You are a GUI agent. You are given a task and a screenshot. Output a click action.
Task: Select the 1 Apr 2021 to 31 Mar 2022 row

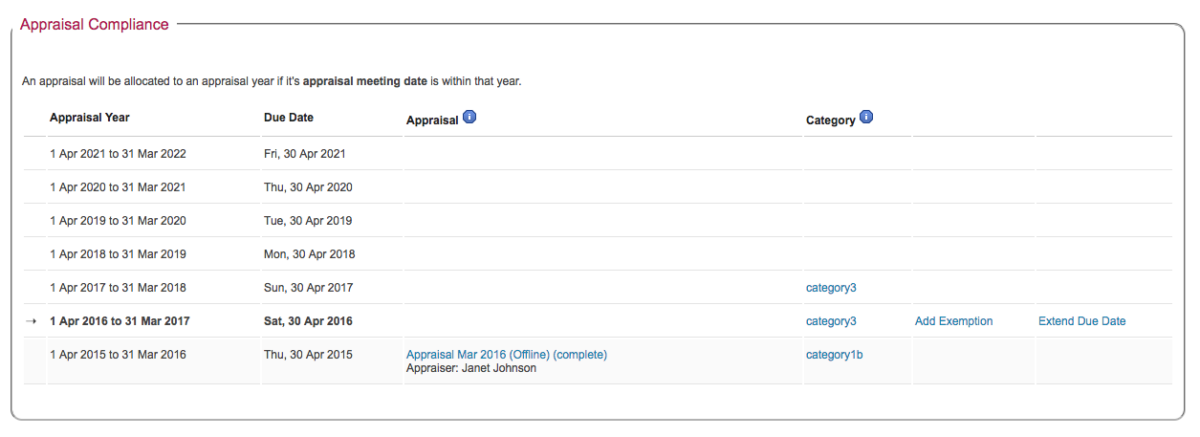coord(598,154)
